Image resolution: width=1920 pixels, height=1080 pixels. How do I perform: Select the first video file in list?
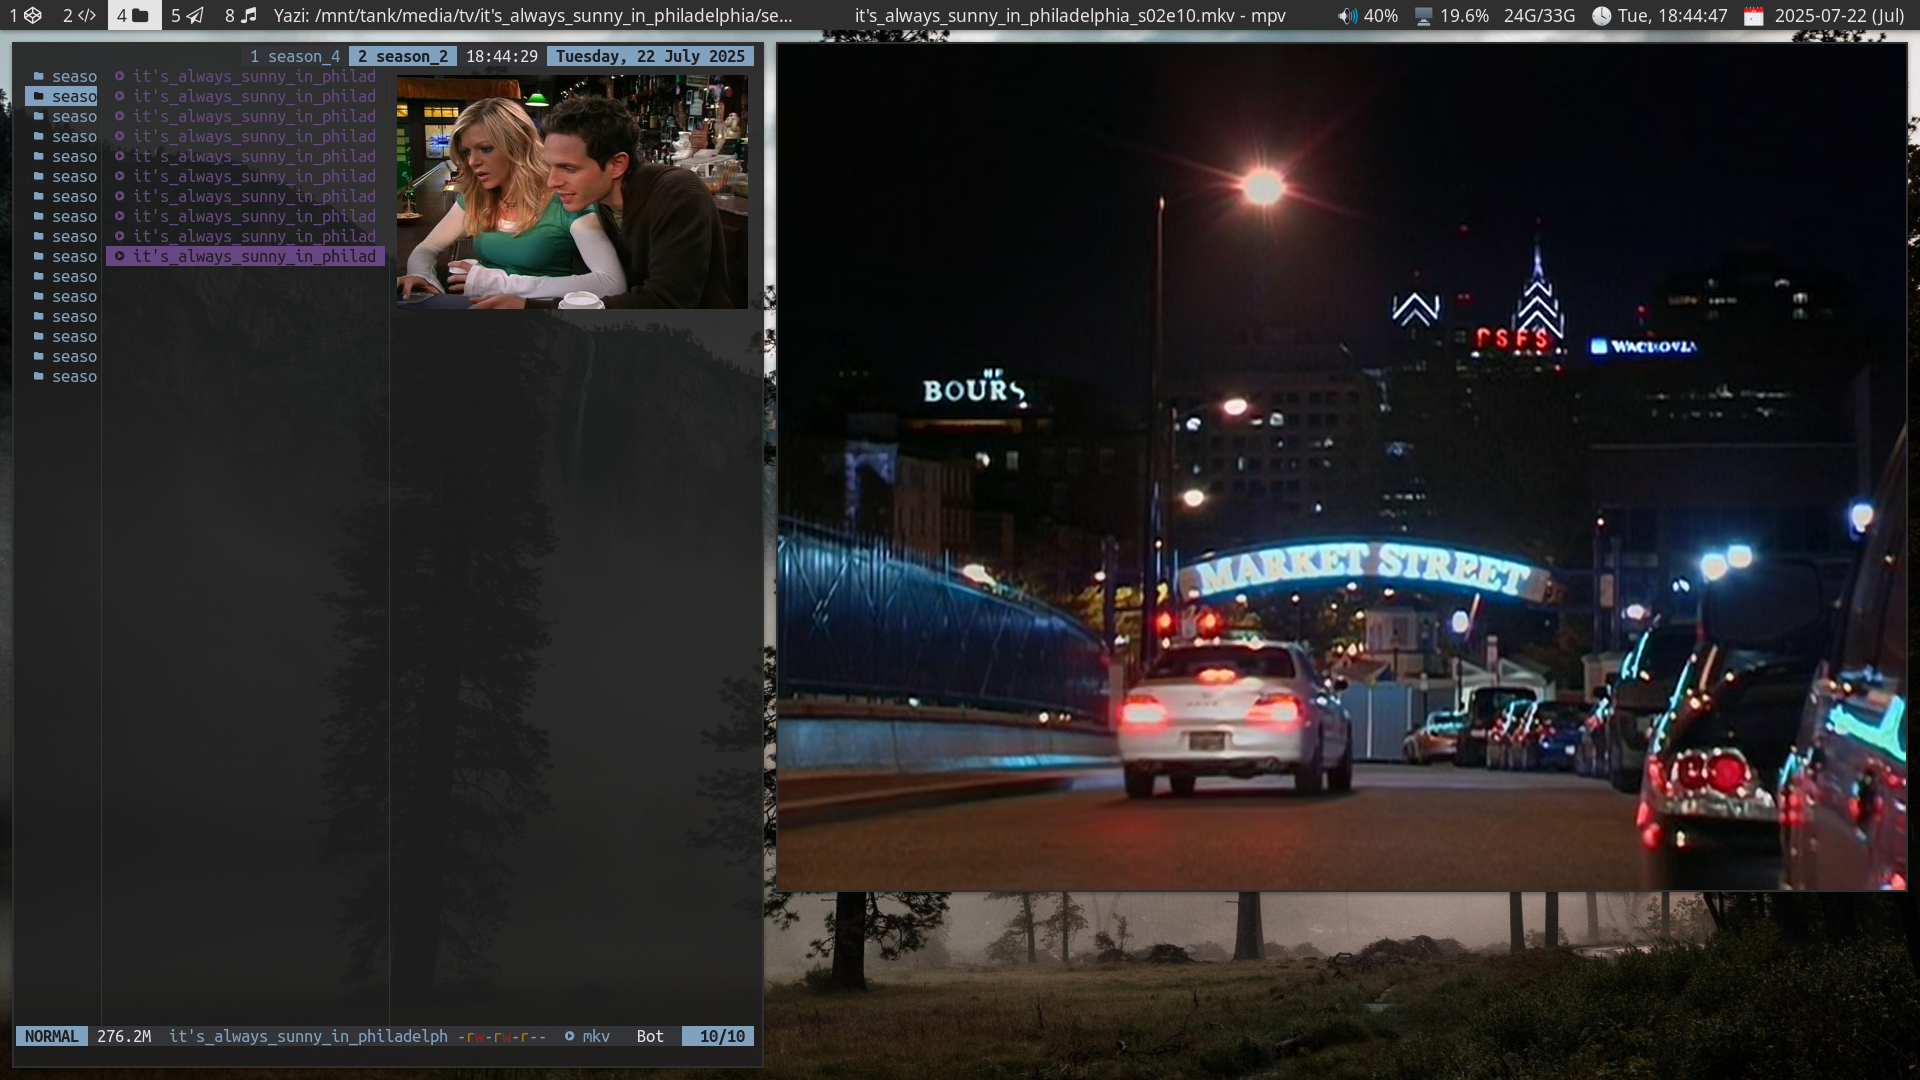tap(254, 76)
